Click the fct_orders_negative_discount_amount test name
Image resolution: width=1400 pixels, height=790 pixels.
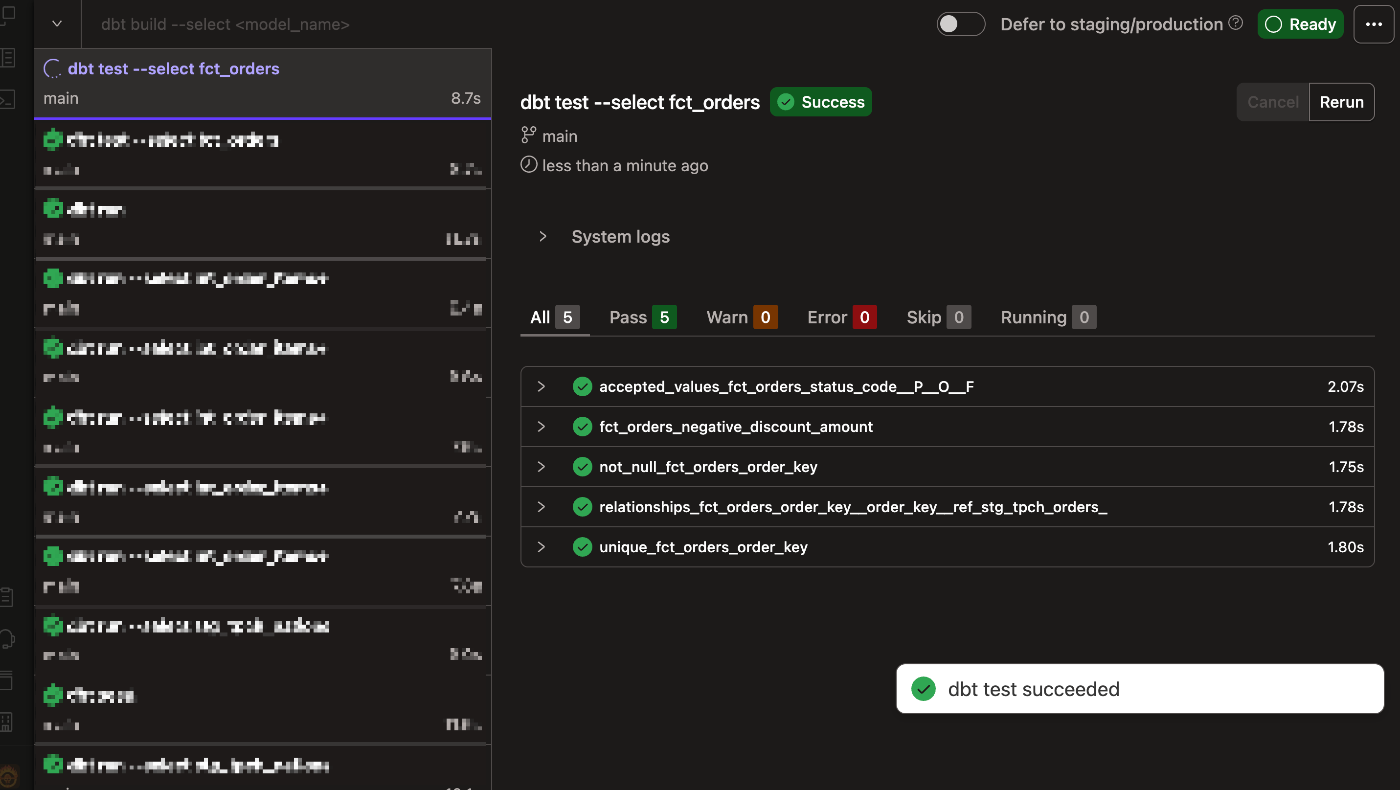736,427
